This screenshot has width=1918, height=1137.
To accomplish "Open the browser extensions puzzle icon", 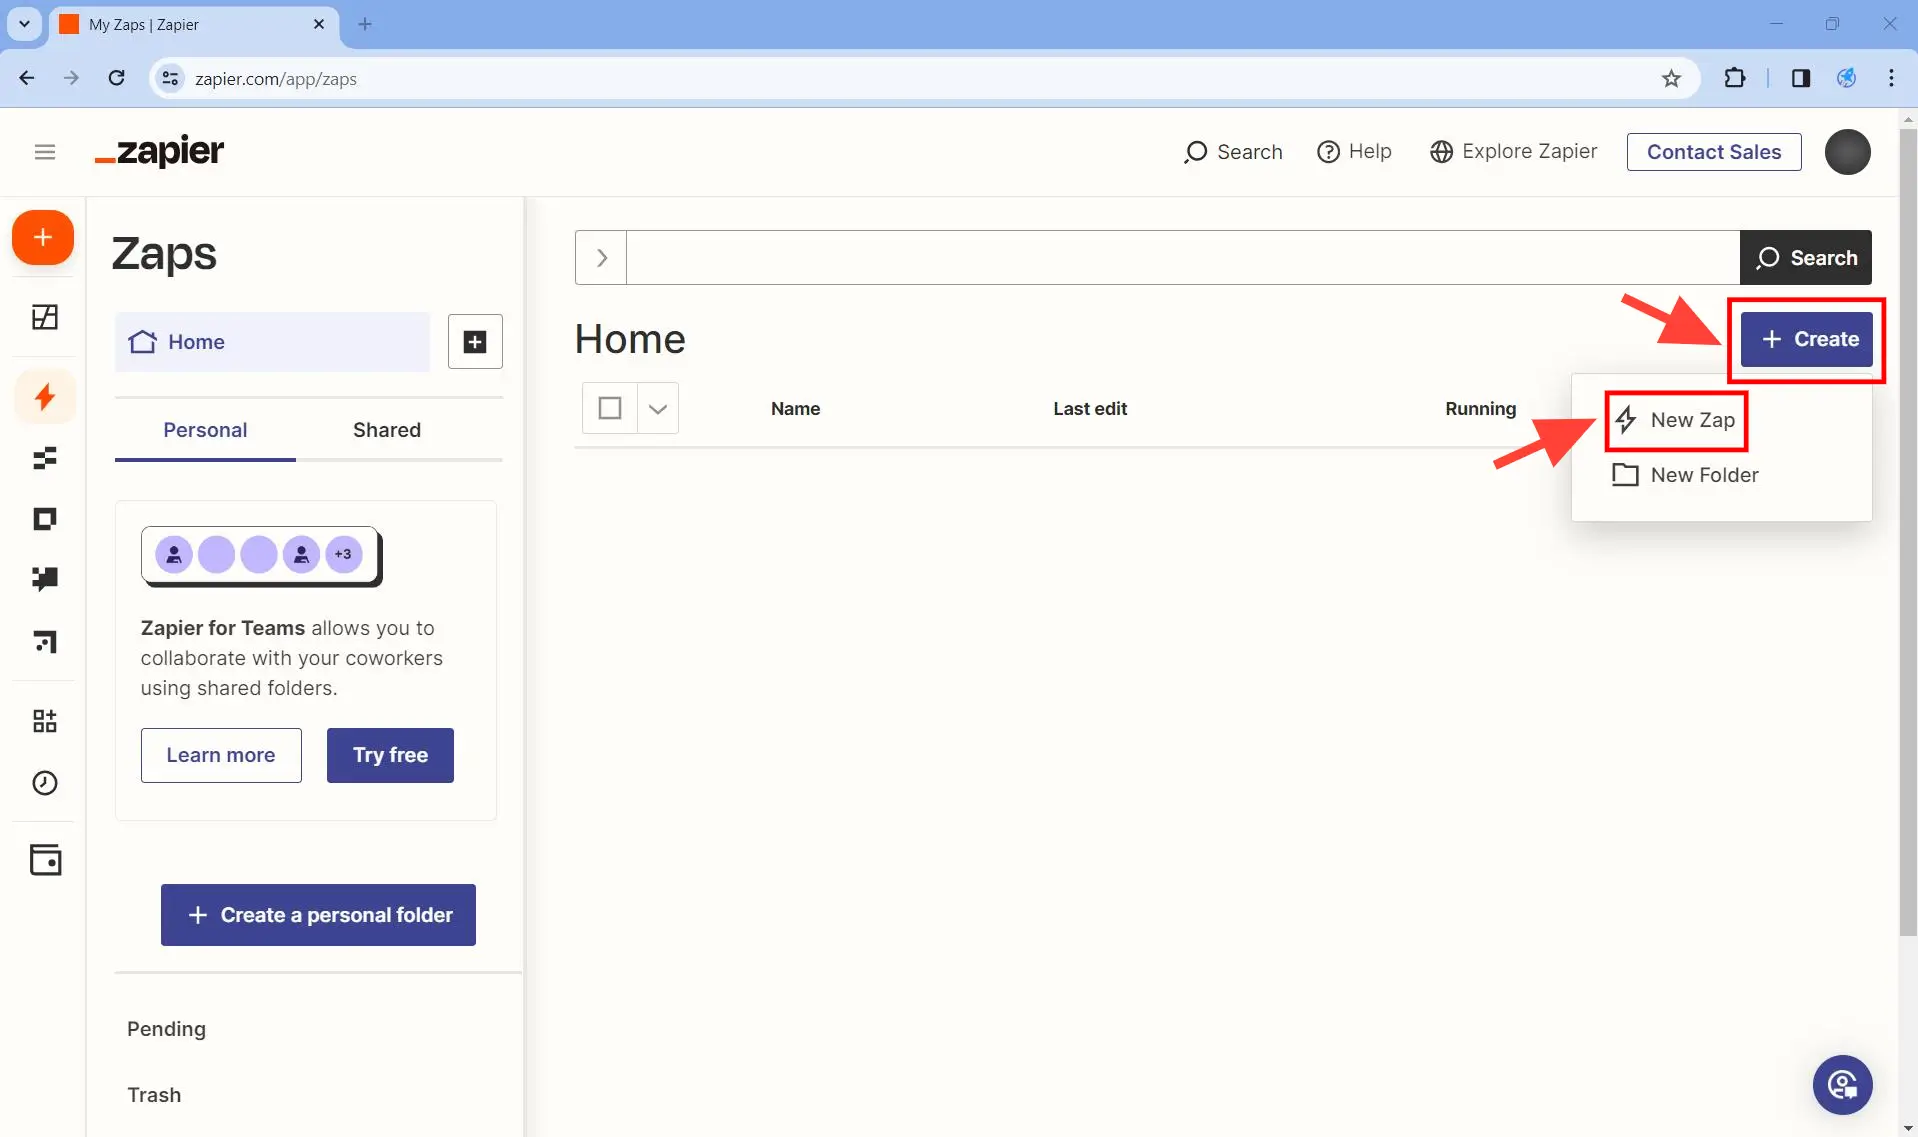I will (x=1735, y=78).
